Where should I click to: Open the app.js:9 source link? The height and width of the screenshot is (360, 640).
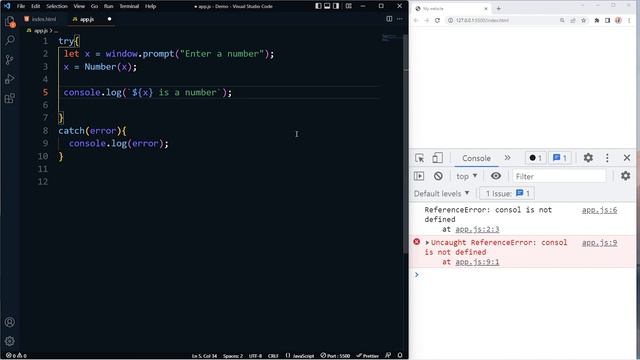pos(599,243)
